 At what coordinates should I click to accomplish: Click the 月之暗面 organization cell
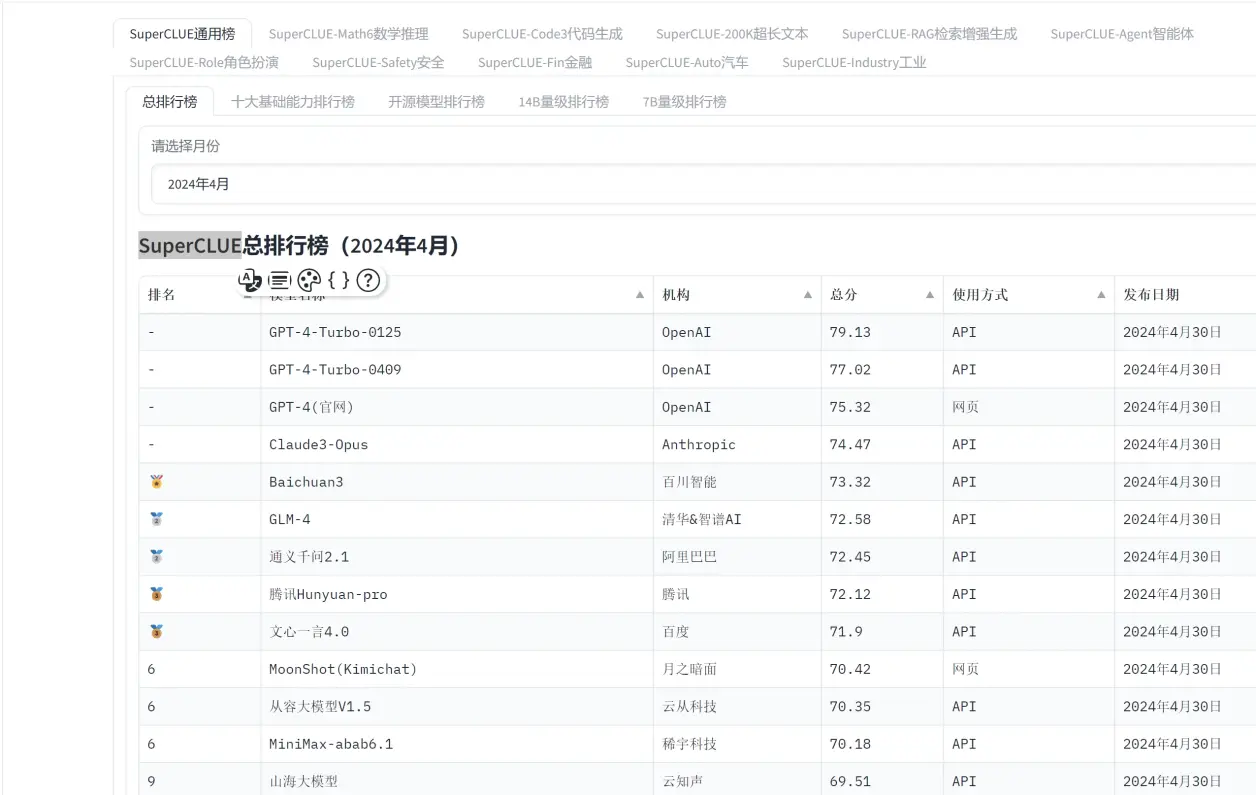[x=737, y=669]
